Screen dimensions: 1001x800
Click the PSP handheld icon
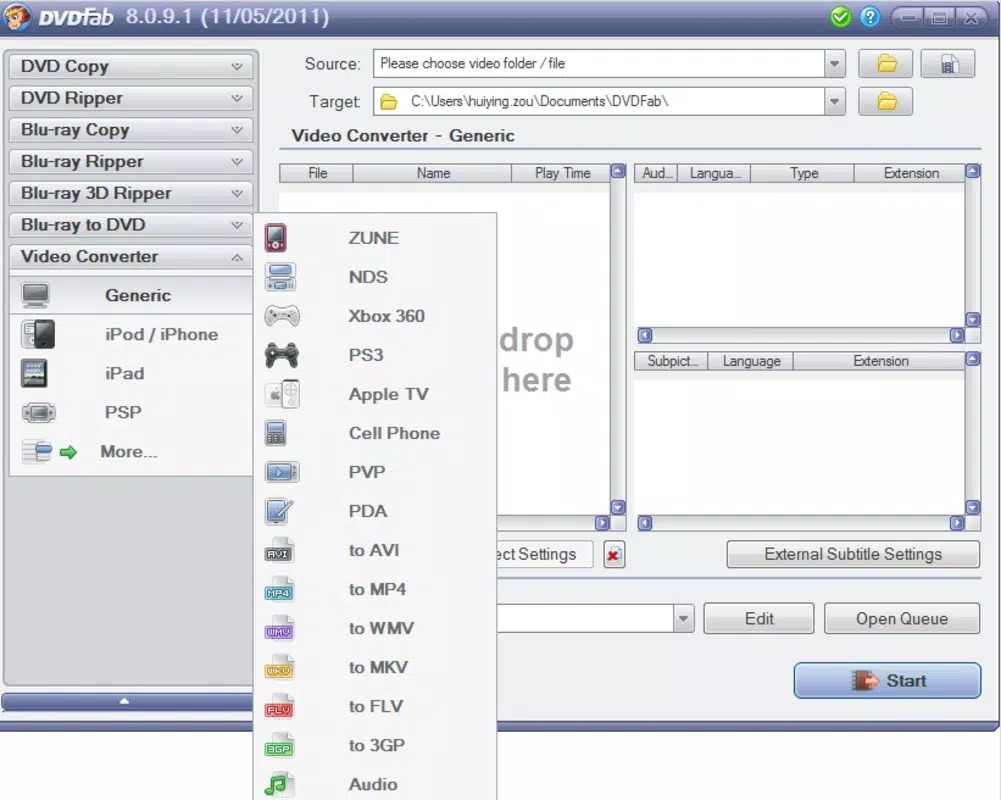pos(38,413)
